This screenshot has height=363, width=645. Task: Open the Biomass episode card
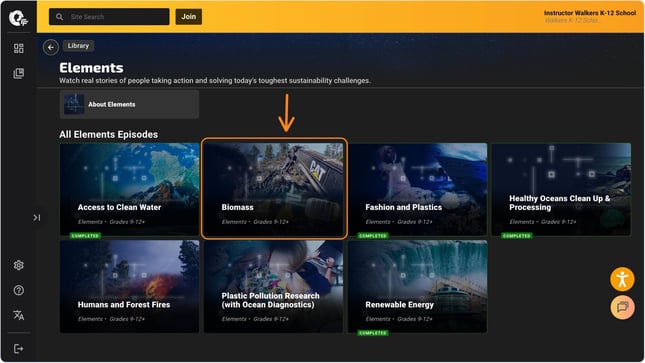coord(274,189)
